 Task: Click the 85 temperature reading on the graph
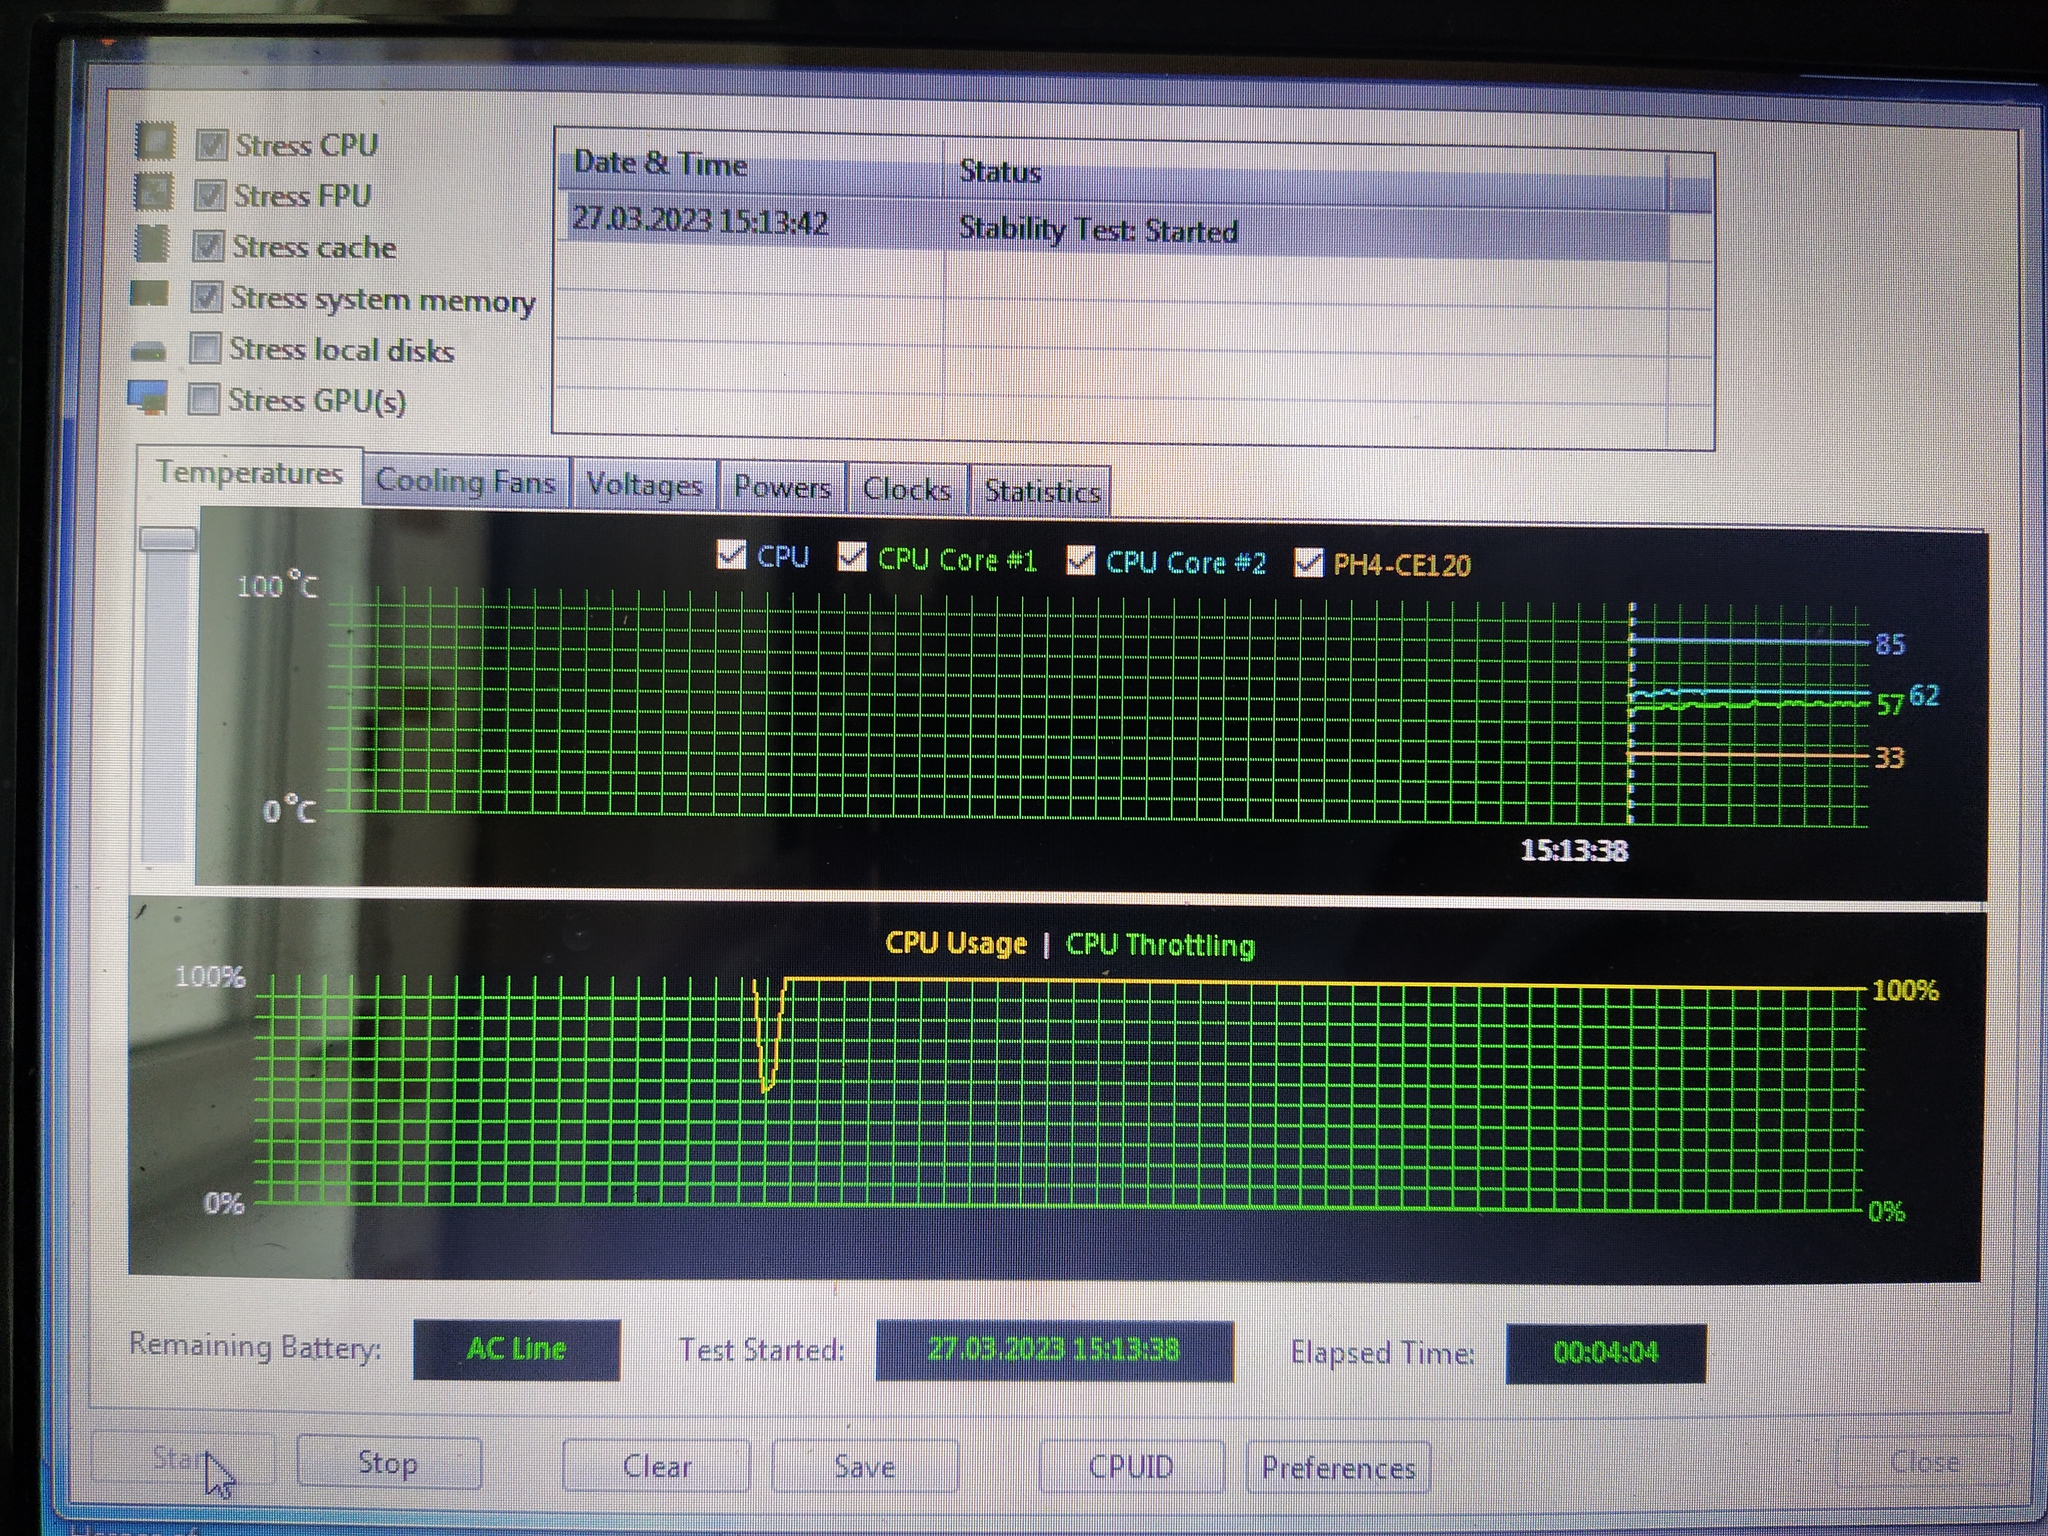click(x=1889, y=644)
